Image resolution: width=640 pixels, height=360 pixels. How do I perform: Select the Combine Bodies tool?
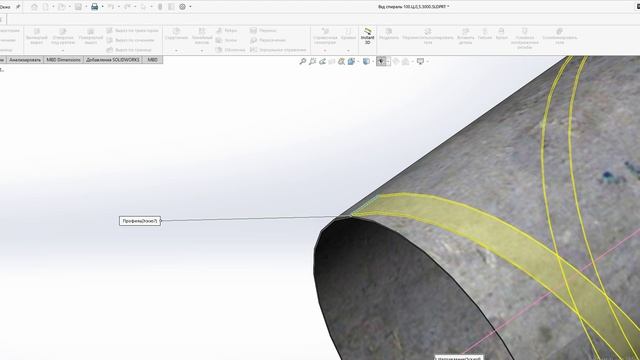click(560, 36)
